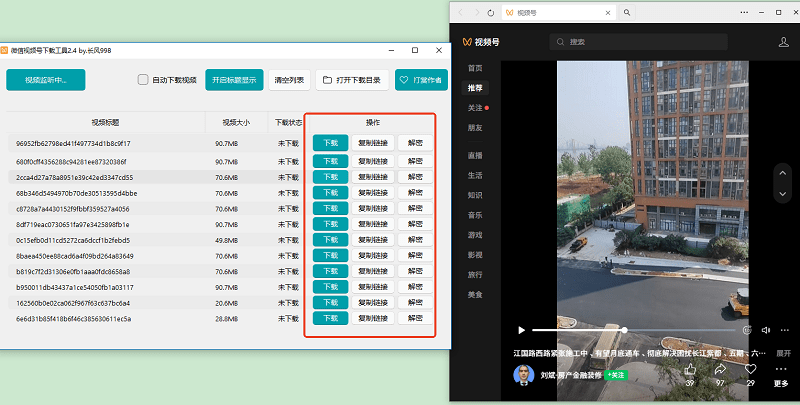Follow the author with +关注 button
The image size is (800, 405).
click(x=616, y=375)
